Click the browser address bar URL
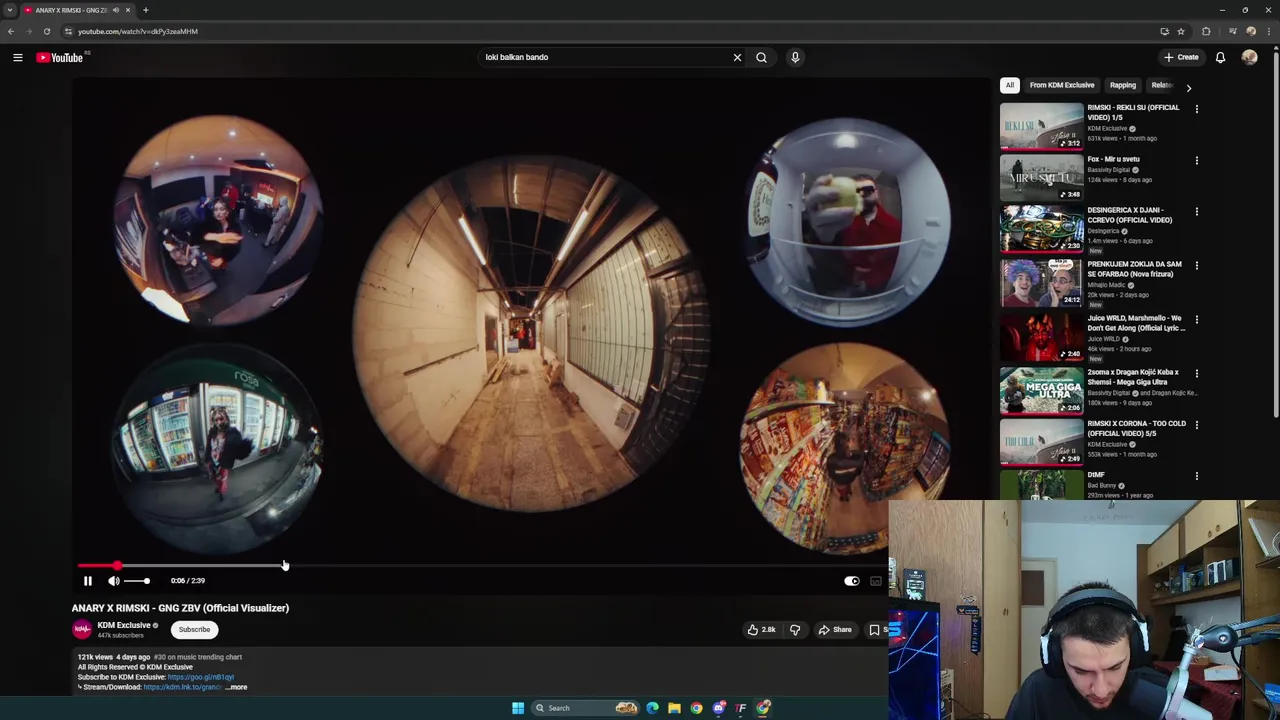This screenshot has width=1280, height=720. pyautogui.click(x=138, y=31)
